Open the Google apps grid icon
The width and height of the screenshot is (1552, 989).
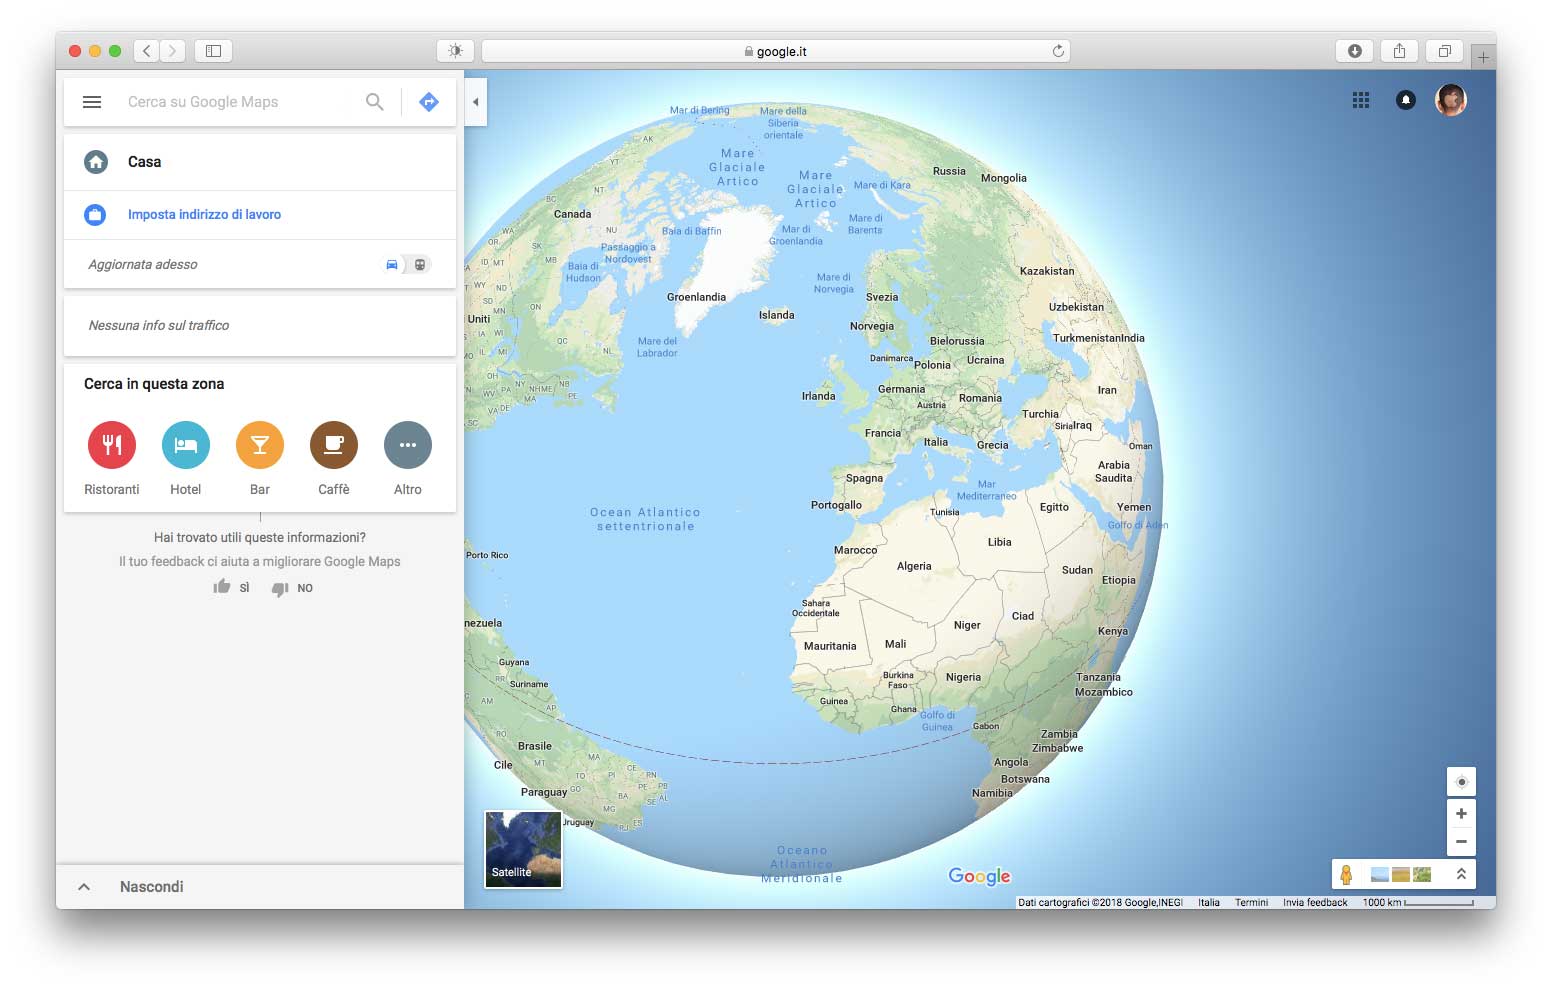point(1360,100)
